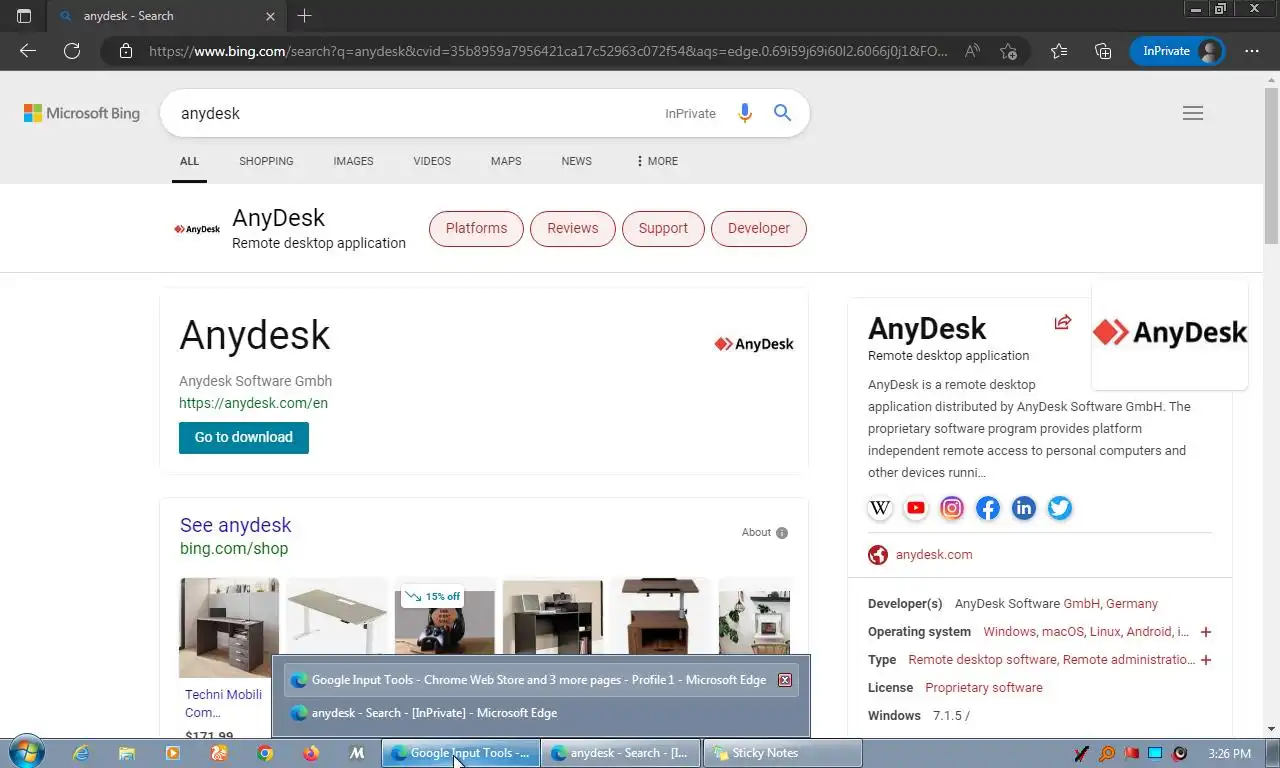Click the Platforms pill button
Viewport: 1280px width, 768px height.
tap(476, 228)
